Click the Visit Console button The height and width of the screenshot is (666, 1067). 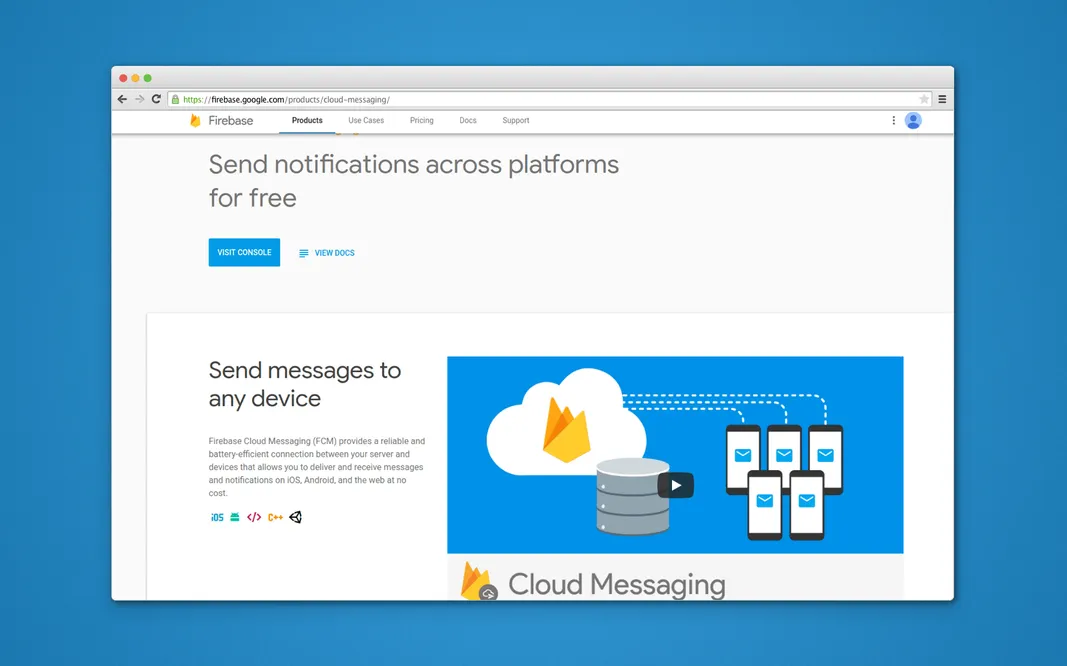[244, 253]
